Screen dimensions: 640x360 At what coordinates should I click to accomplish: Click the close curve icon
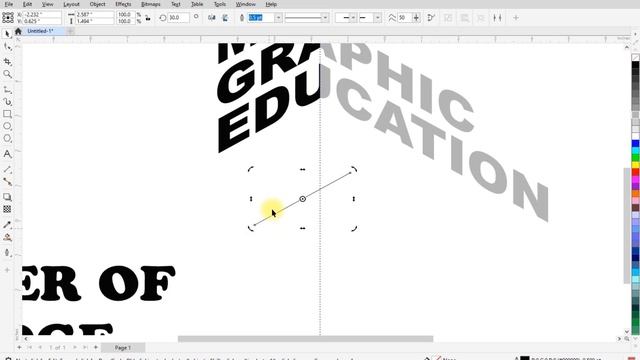(431, 18)
